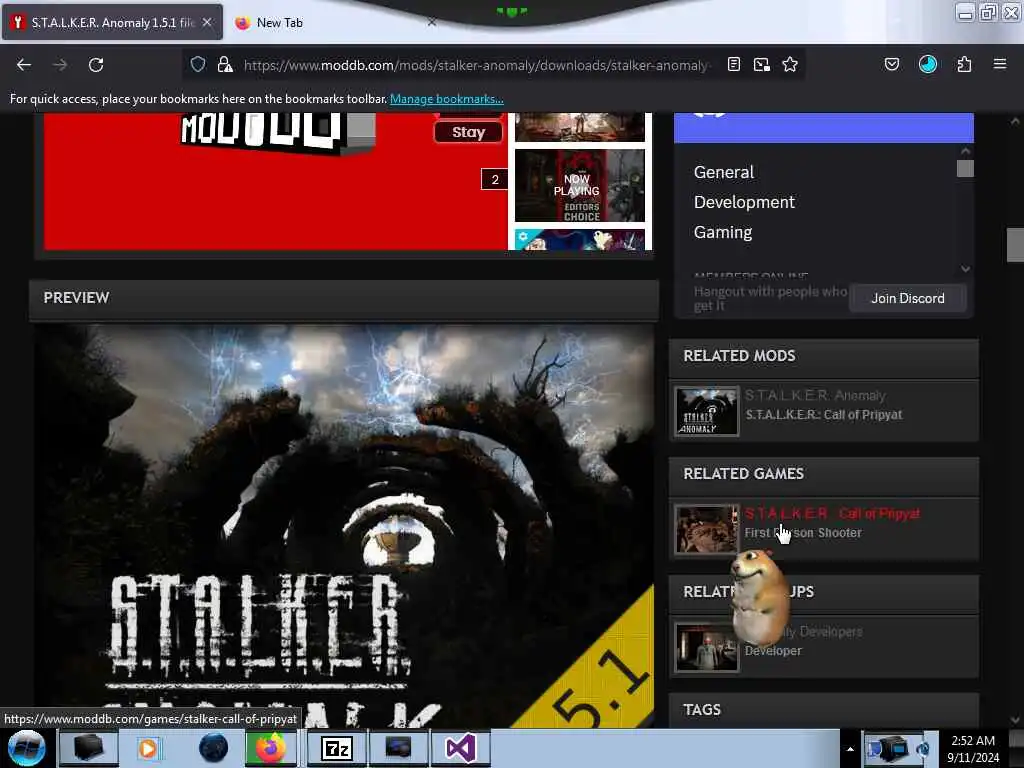Screen dimensions: 1024x768
Task: Bookmark this page with the star
Action: (x=790, y=64)
